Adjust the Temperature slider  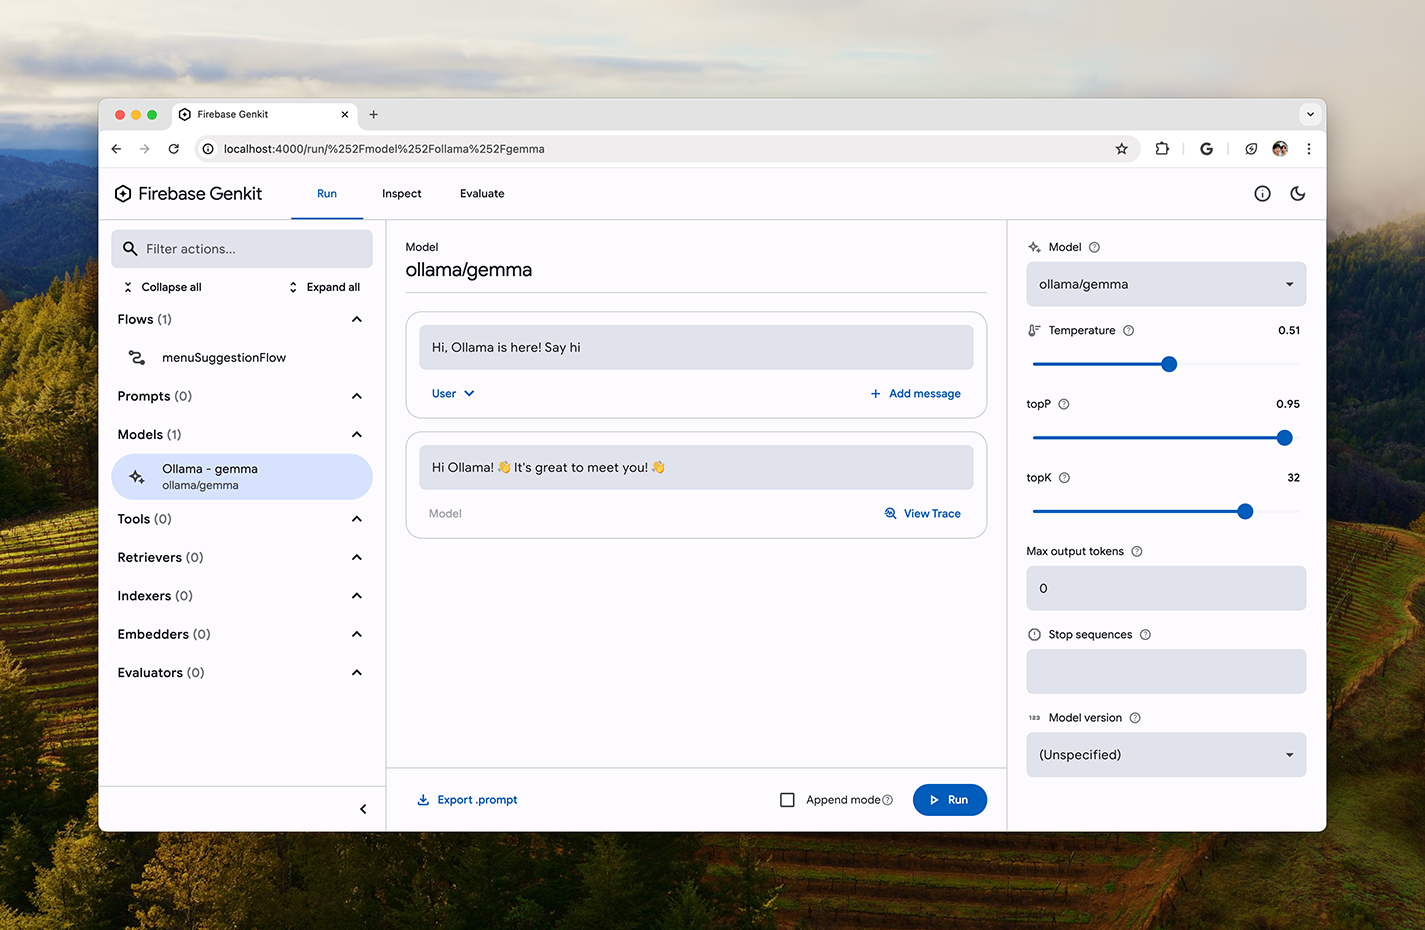click(1169, 364)
